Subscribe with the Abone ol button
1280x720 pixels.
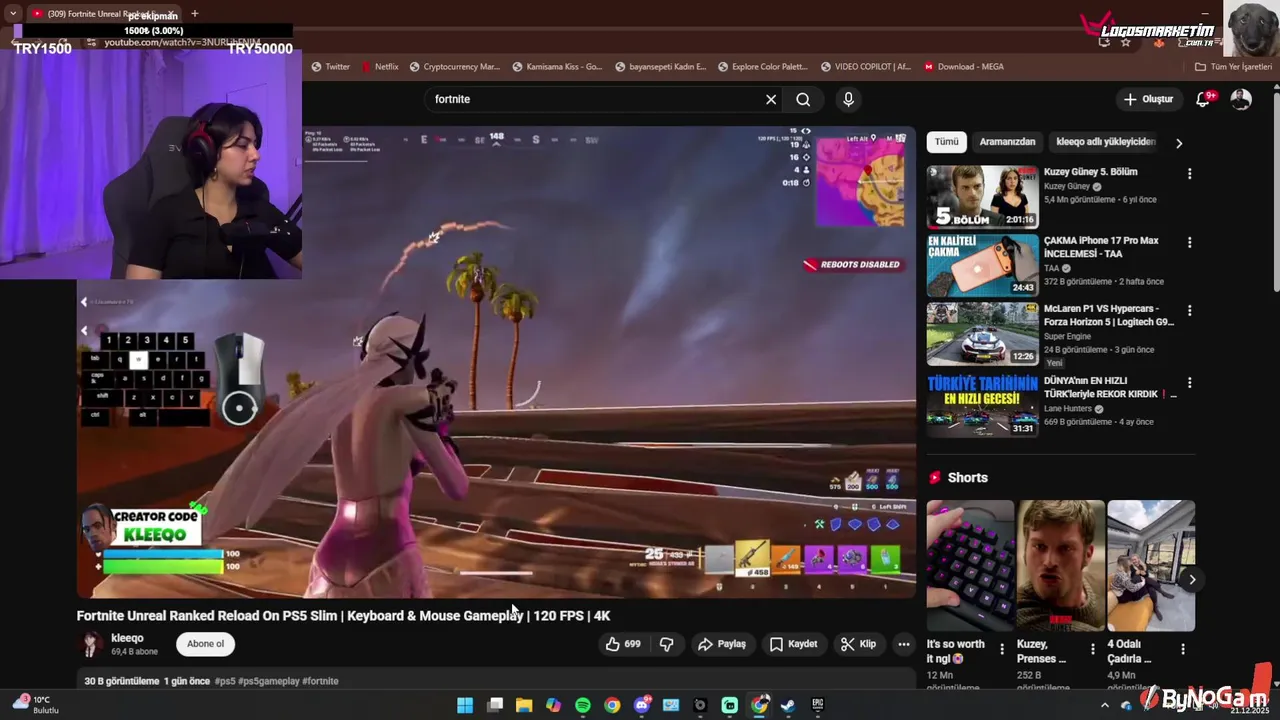coord(205,644)
